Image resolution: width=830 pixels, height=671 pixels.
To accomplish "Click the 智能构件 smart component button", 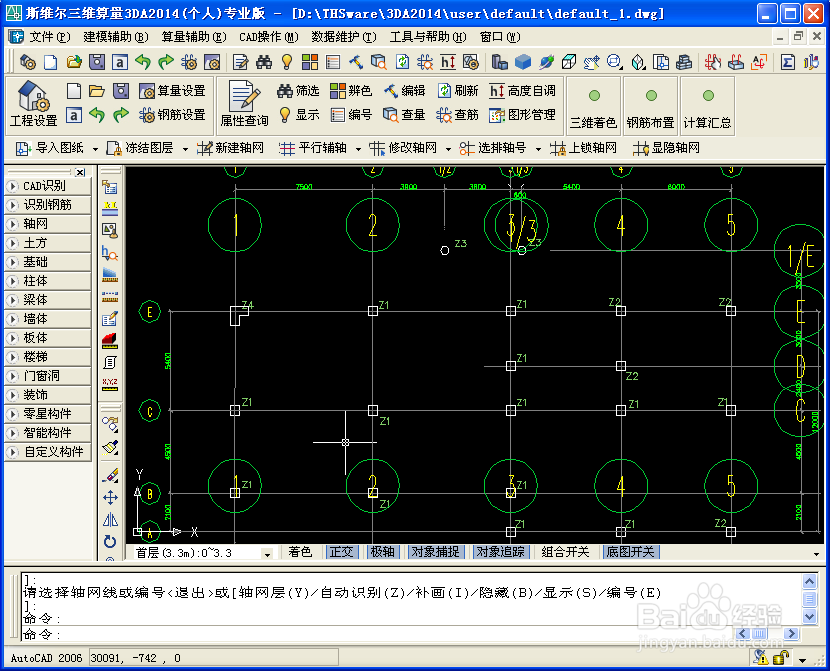I will pyautogui.click(x=48, y=433).
